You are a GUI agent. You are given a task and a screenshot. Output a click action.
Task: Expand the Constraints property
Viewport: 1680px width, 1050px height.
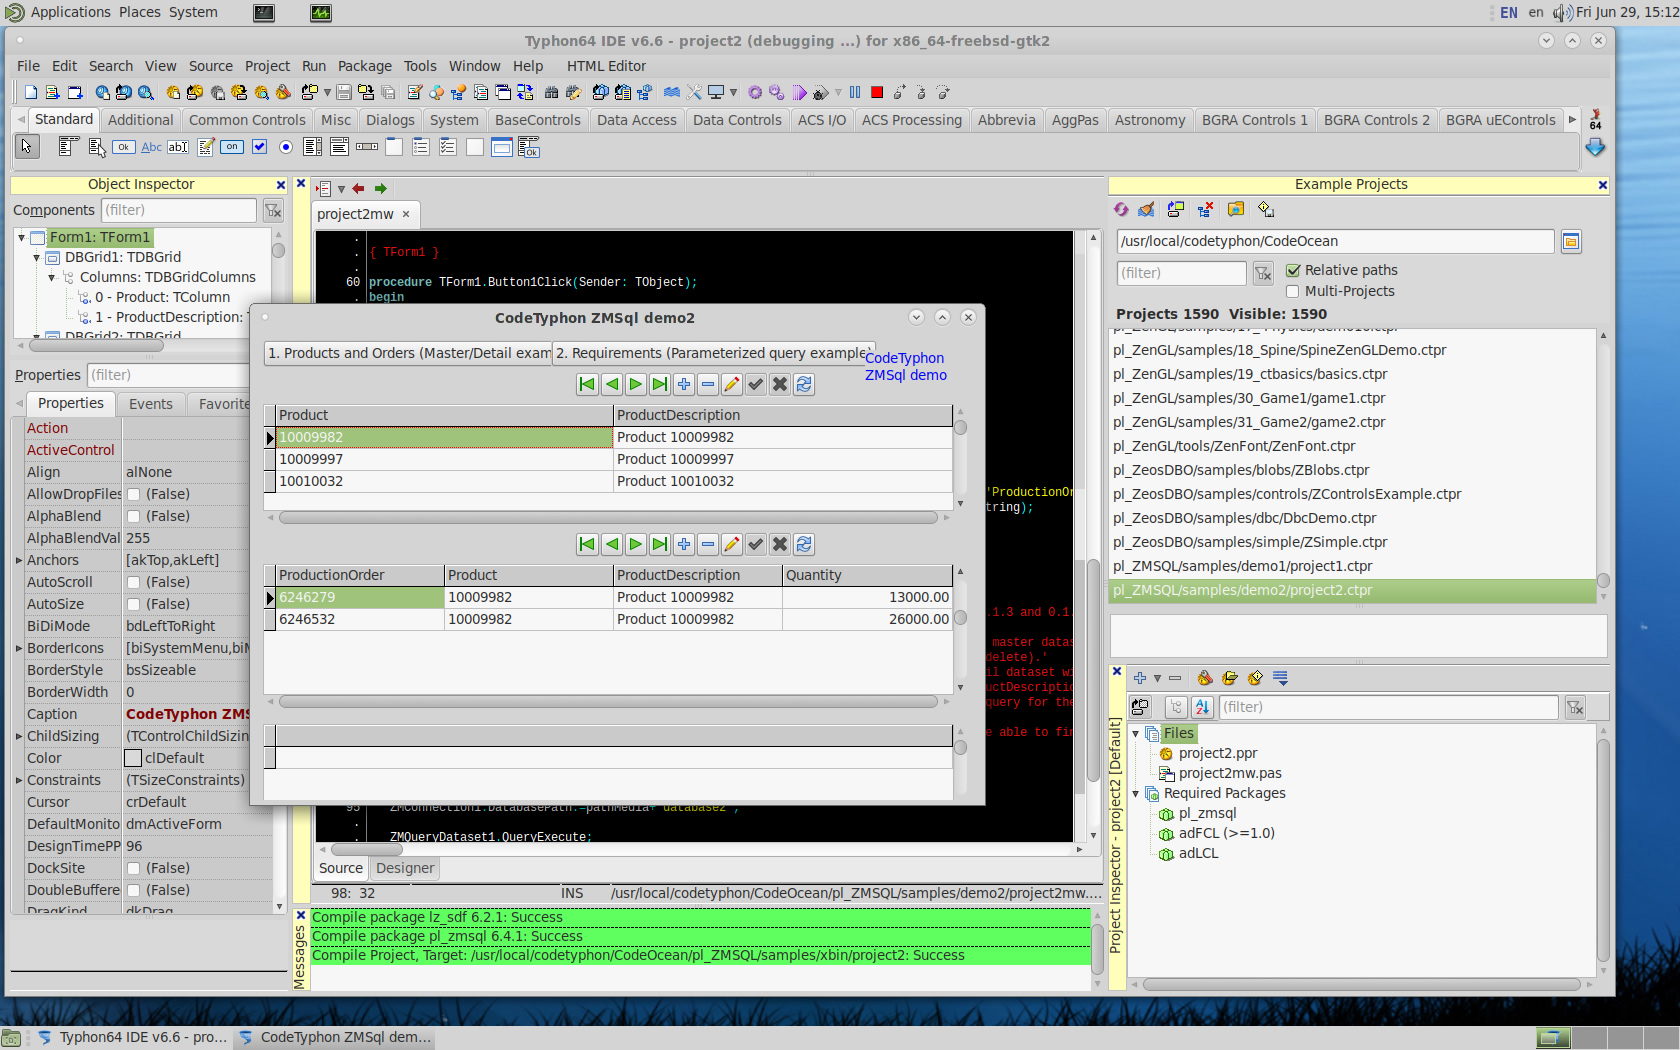coord(19,780)
